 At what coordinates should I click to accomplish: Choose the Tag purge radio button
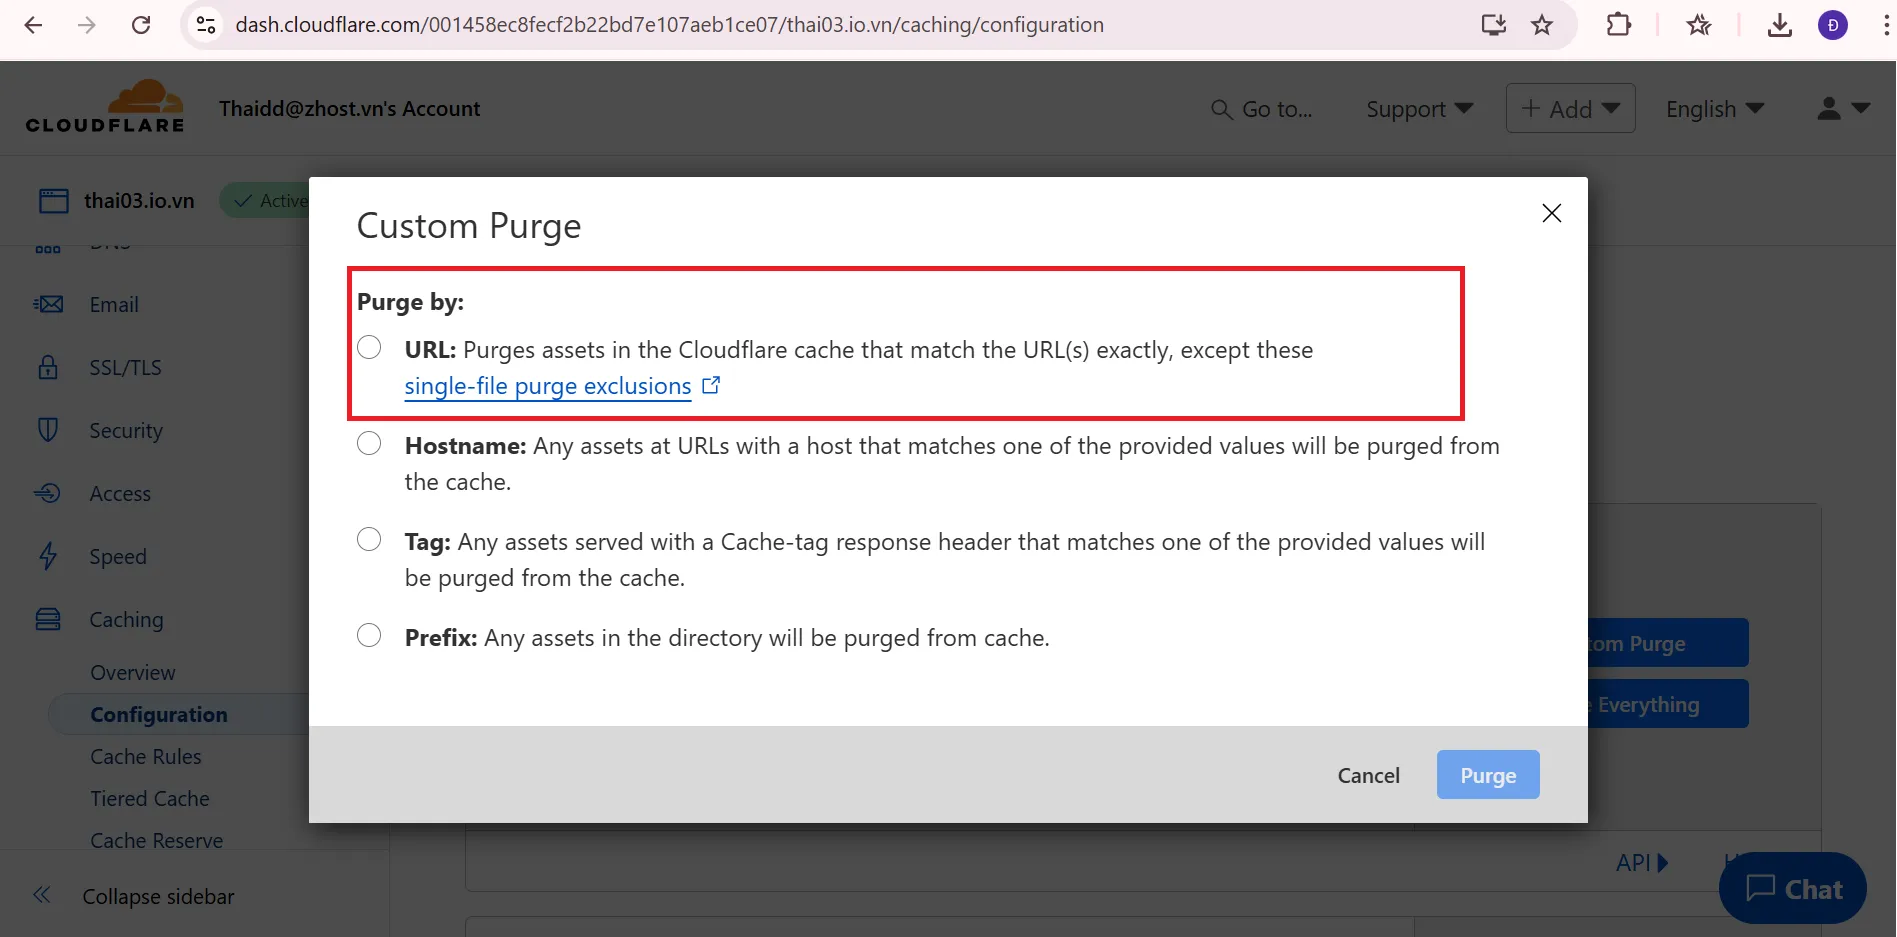[x=369, y=539]
